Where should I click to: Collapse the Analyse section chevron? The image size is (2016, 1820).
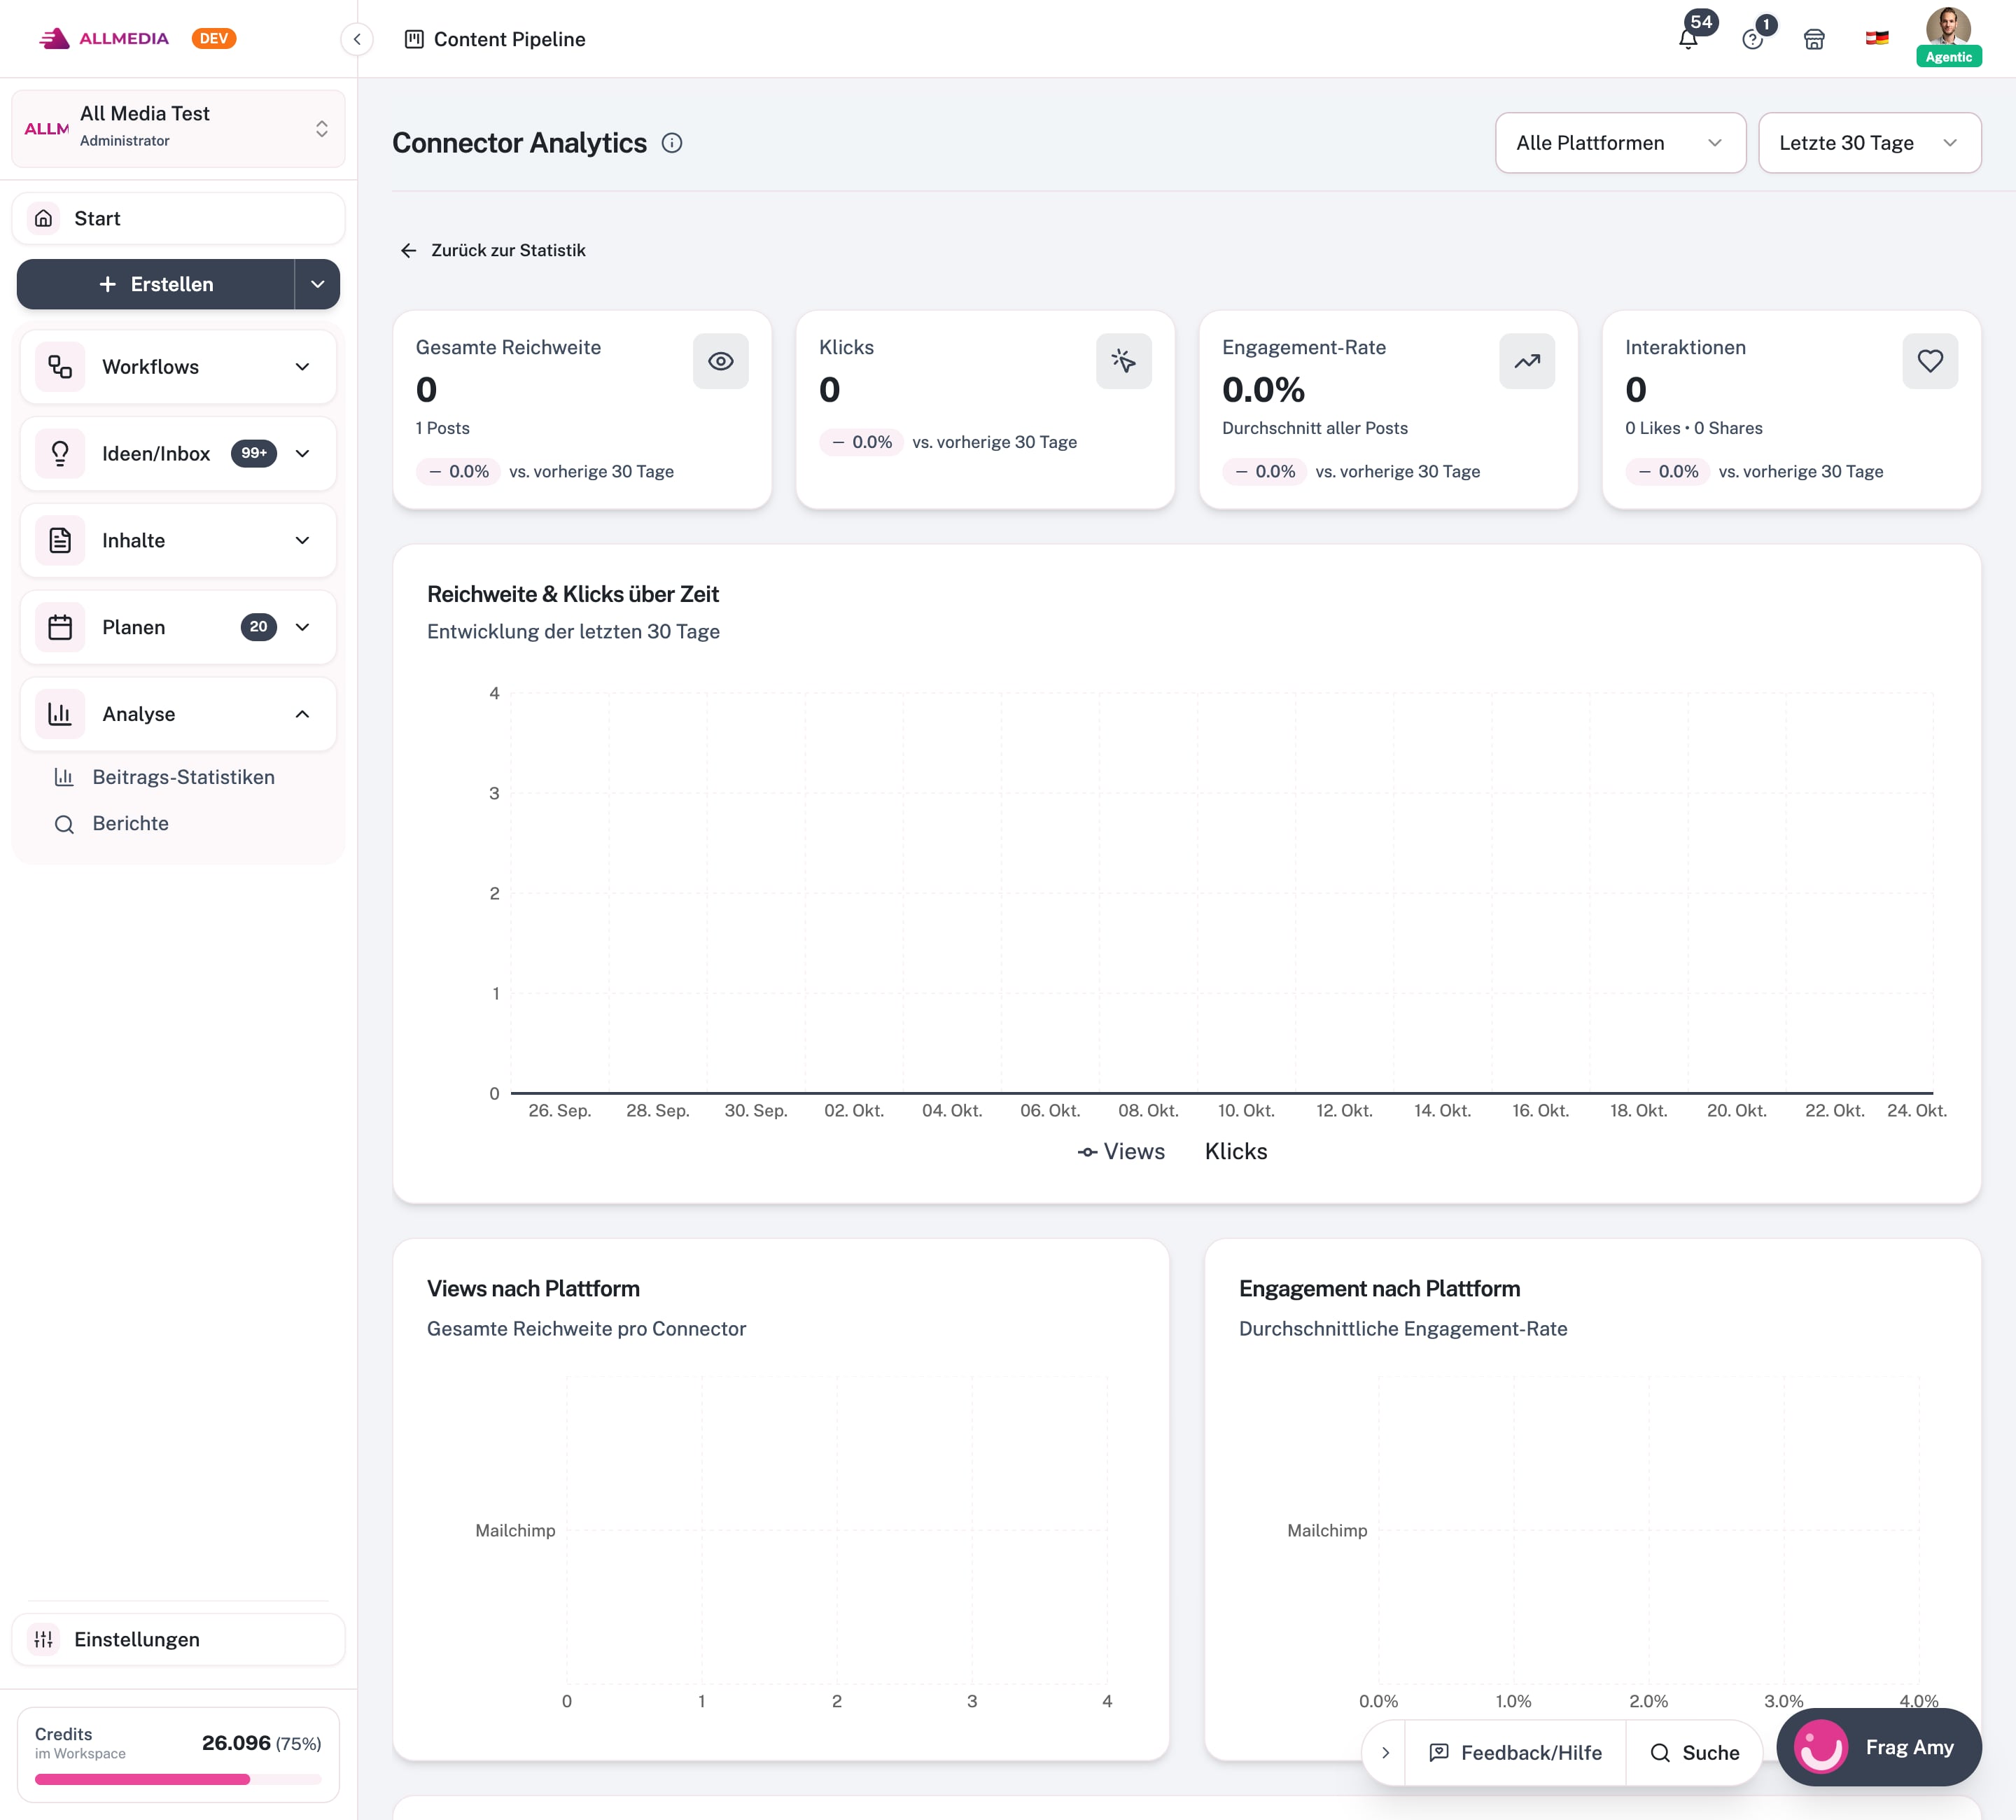302,714
